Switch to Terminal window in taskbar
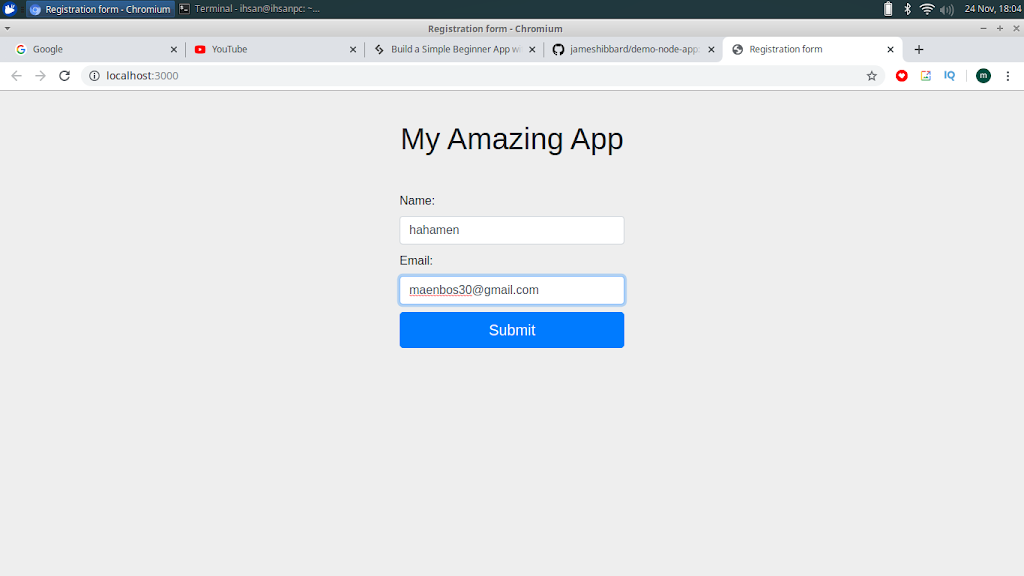This screenshot has width=1024, height=576. coord(250,9)
